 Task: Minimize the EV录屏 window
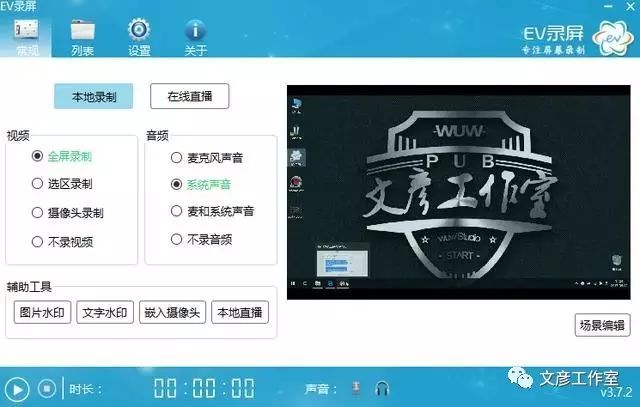pos(608,6)
